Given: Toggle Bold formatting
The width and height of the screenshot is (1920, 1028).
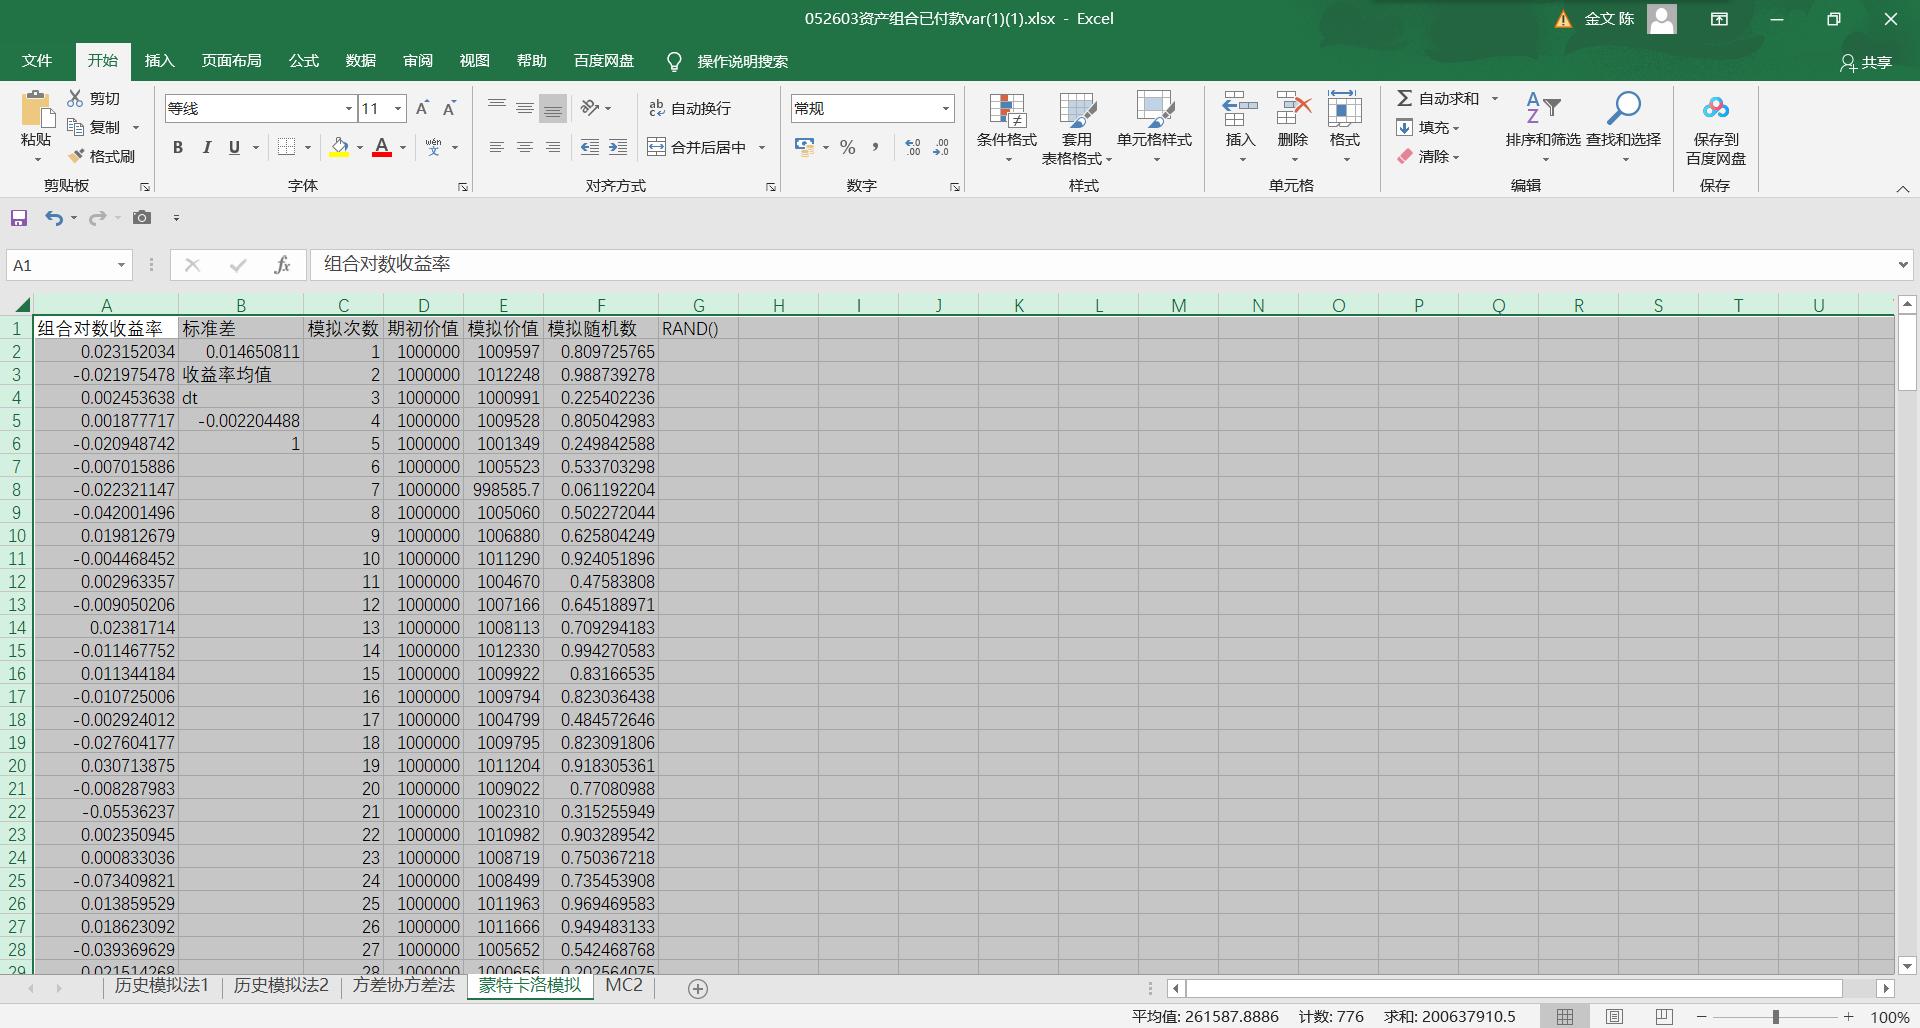Looking at the screenshot, I should click(x=178, y=147).
